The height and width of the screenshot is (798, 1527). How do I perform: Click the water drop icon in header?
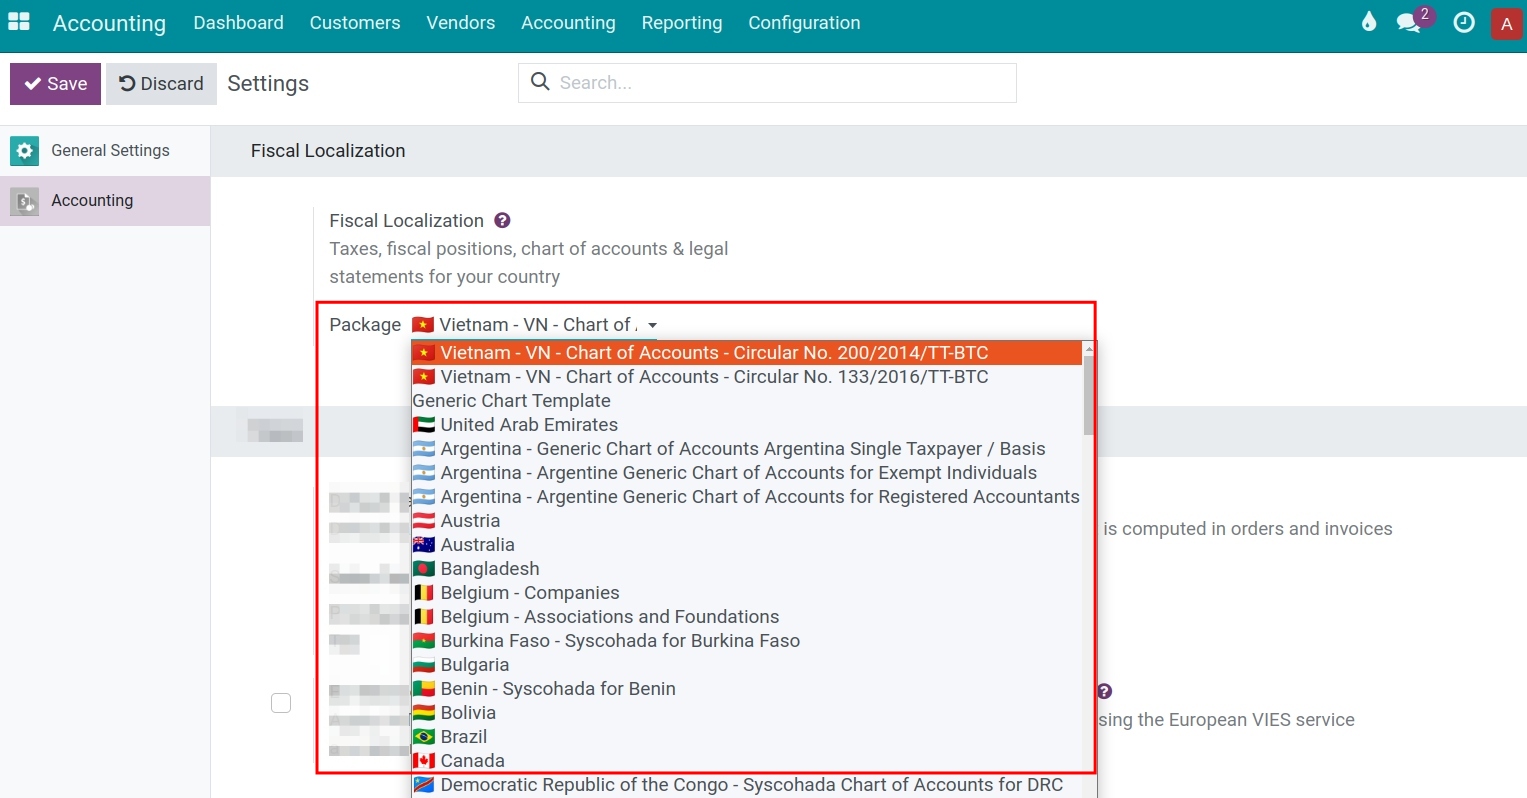coord(1369,22)
